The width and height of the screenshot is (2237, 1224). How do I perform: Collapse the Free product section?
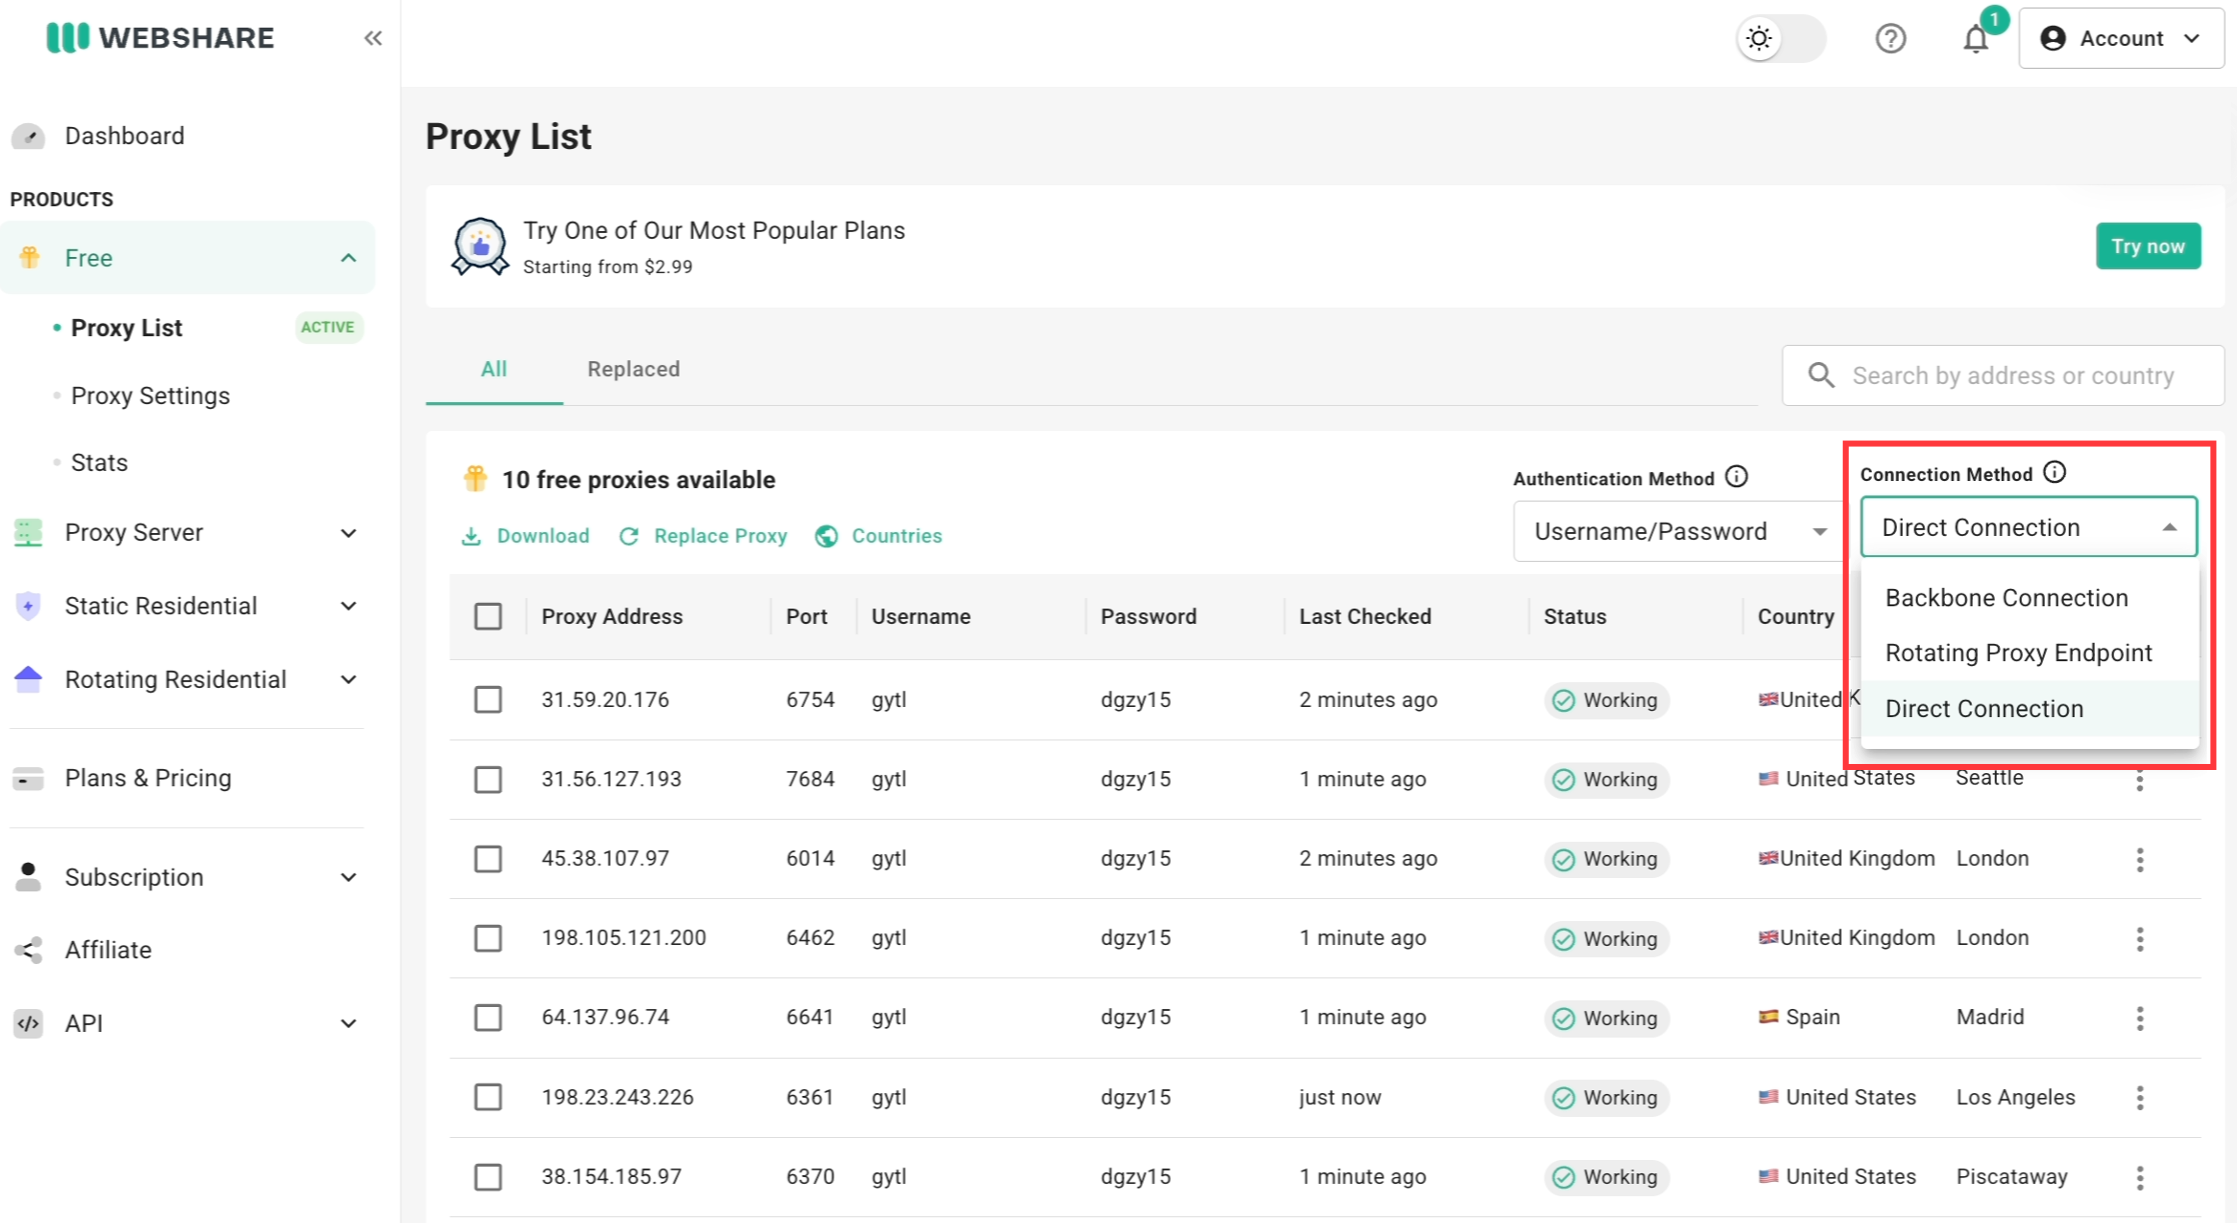(348, 258)
